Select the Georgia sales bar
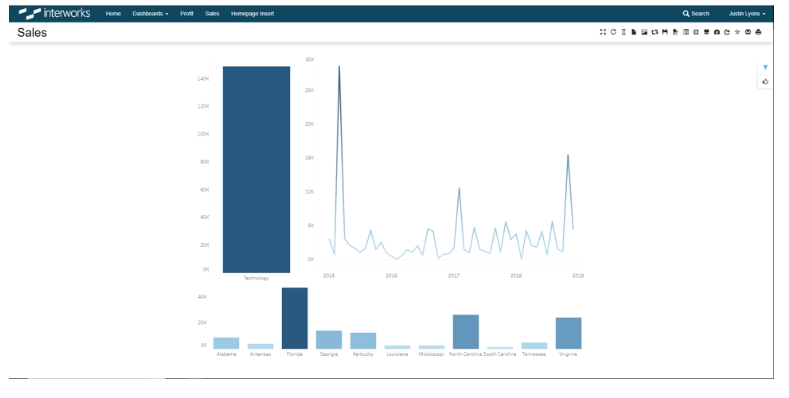This screenshot has width=789, height=398. tap(329, 340)
